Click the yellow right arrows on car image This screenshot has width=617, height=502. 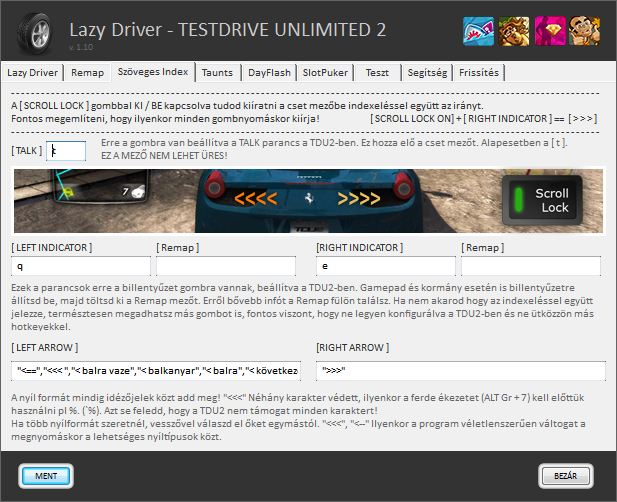tap(359, 198)
